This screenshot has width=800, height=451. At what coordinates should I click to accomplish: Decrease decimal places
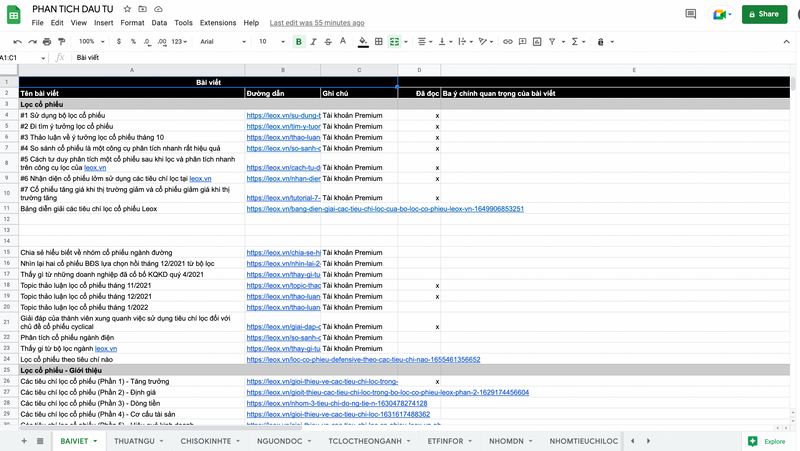147,42
